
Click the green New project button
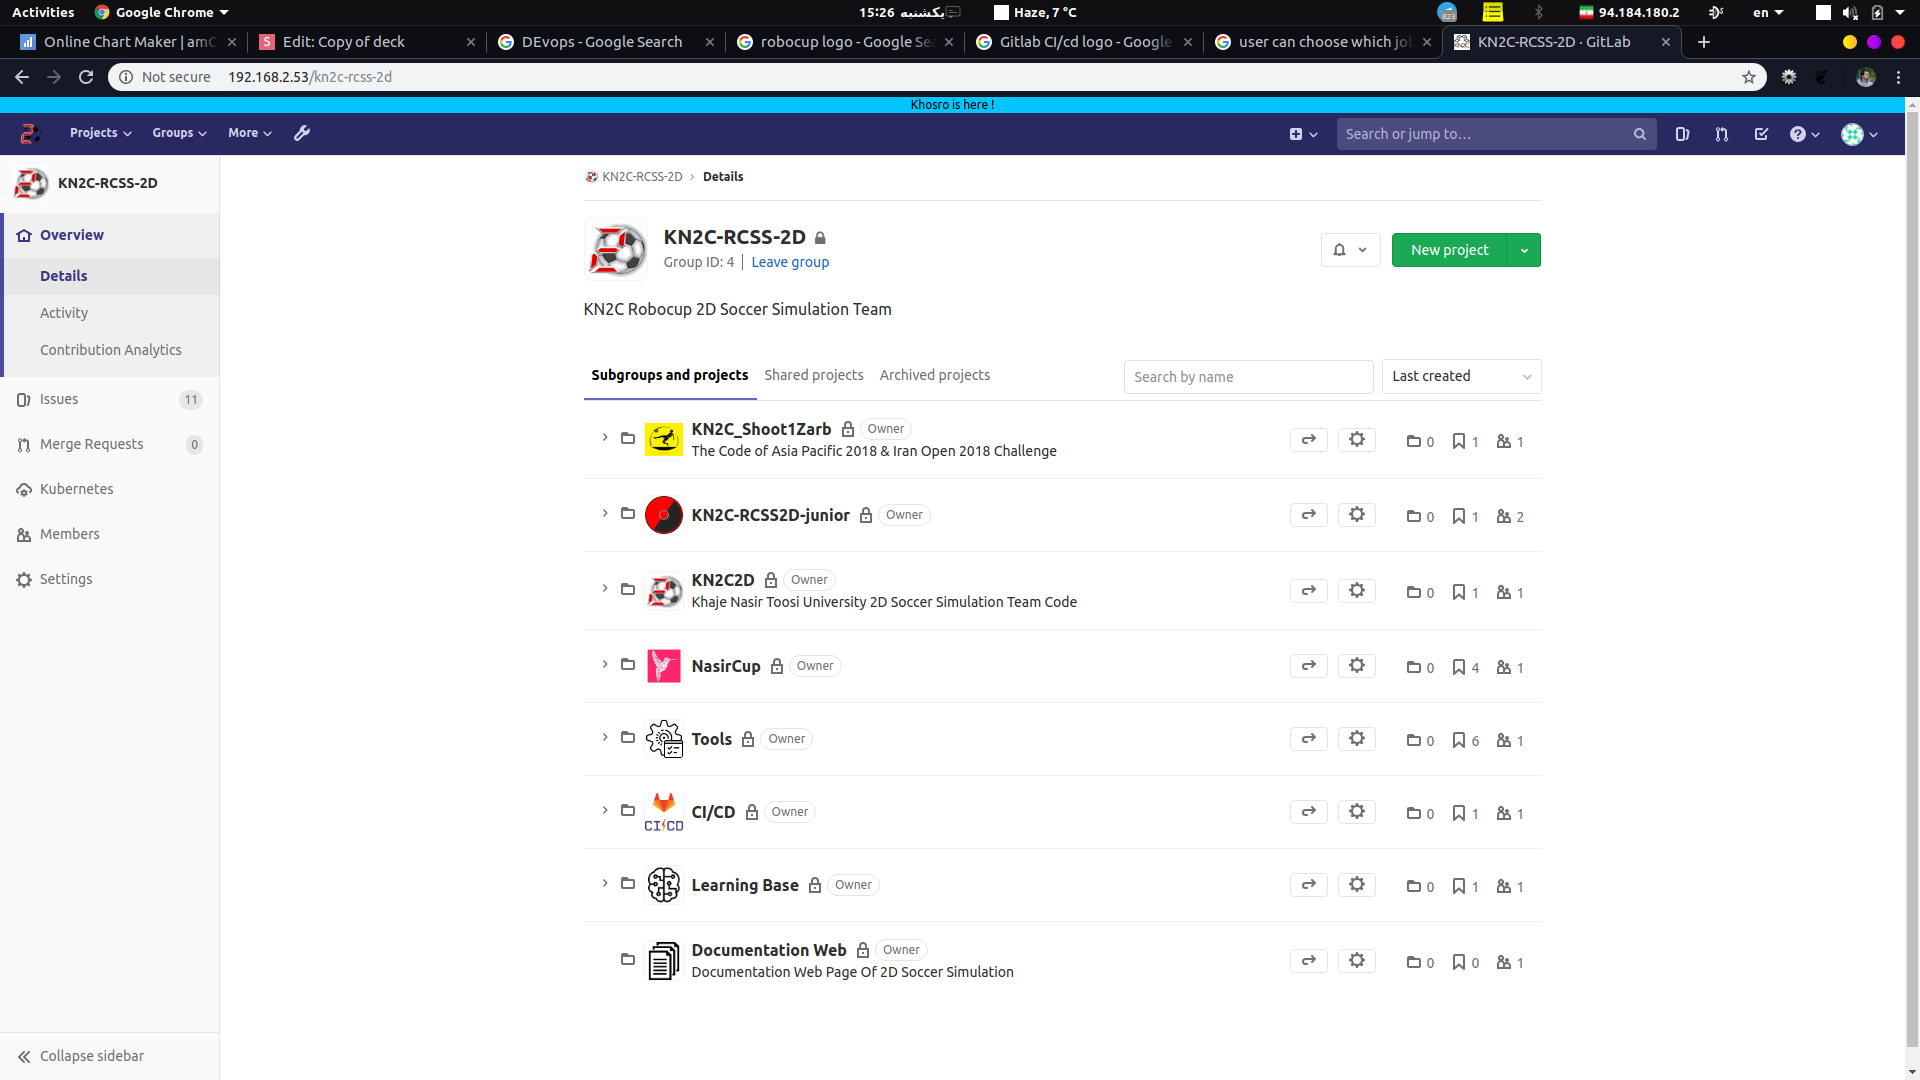[1449, 250]
